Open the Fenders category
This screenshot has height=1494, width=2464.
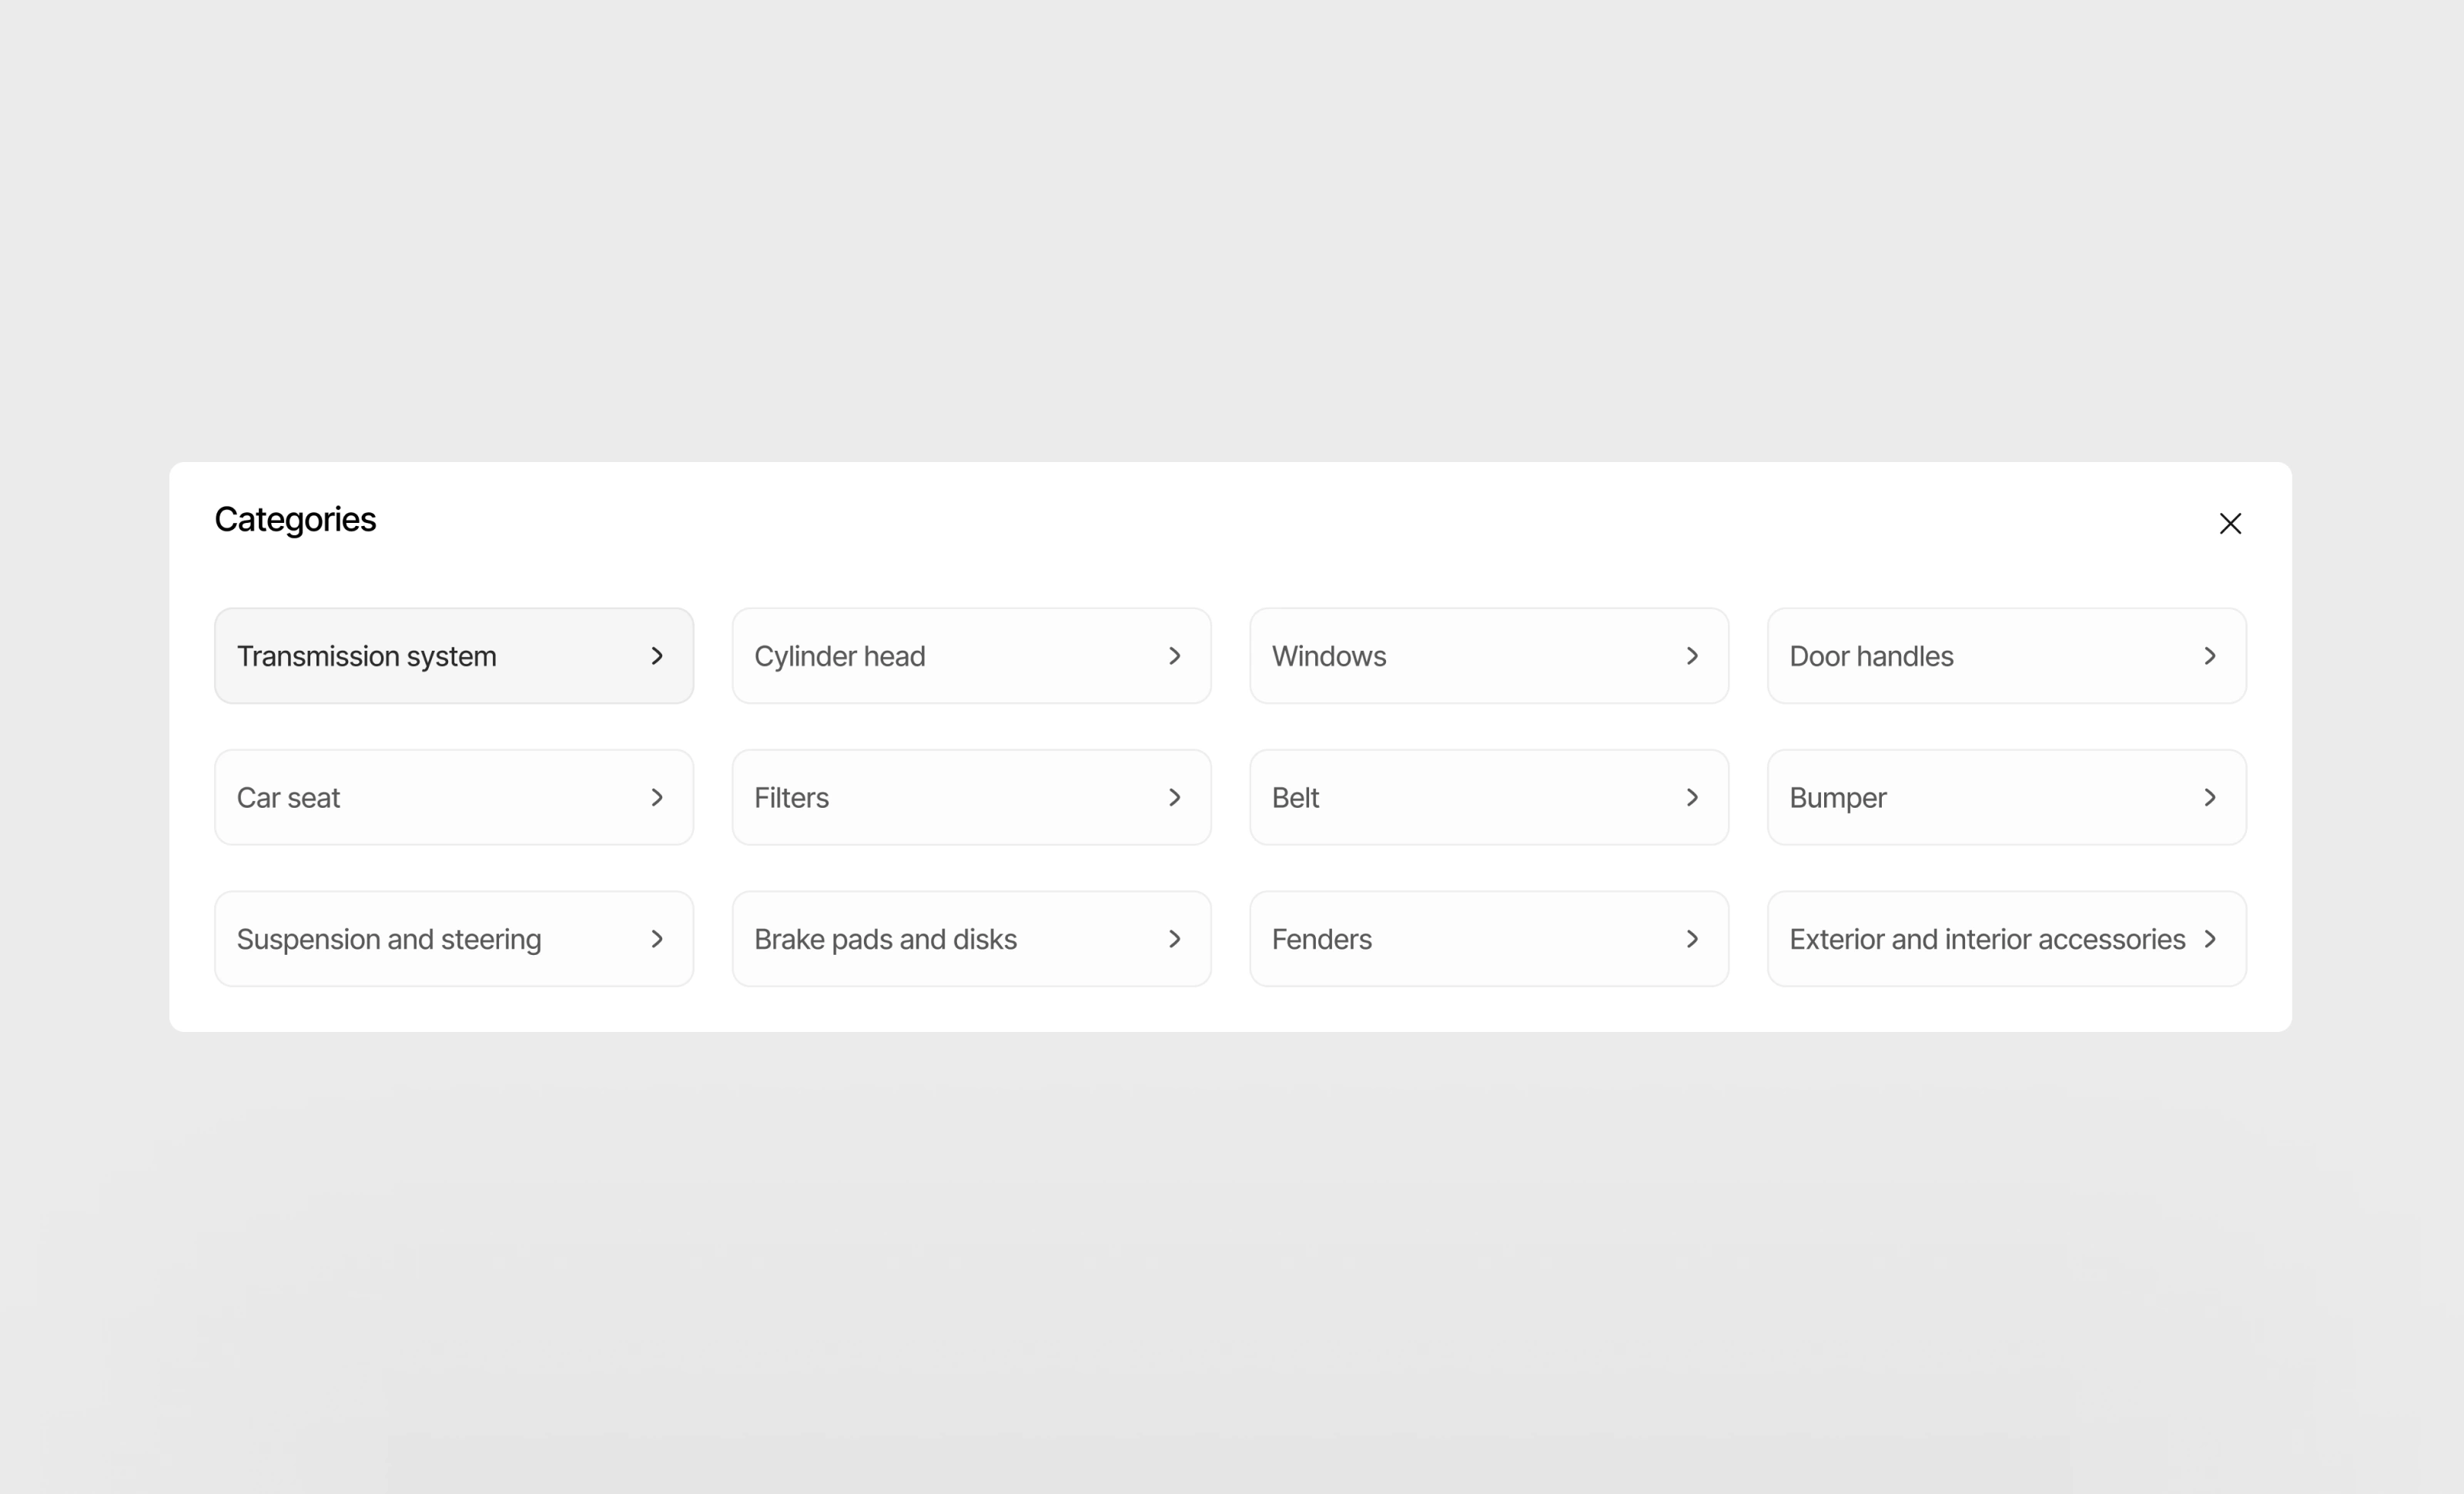1488,939
